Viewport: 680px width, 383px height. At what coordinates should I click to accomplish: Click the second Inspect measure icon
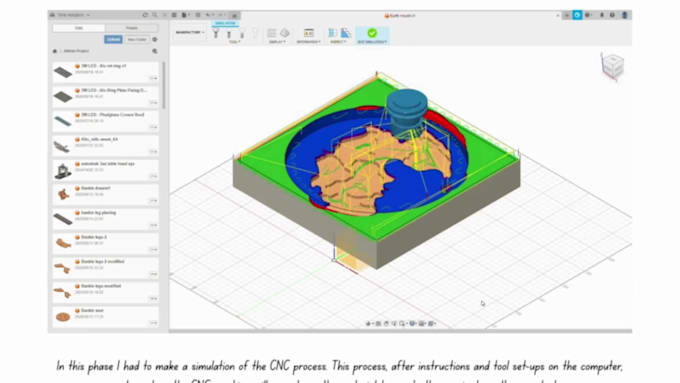click(x=346, y=33)
